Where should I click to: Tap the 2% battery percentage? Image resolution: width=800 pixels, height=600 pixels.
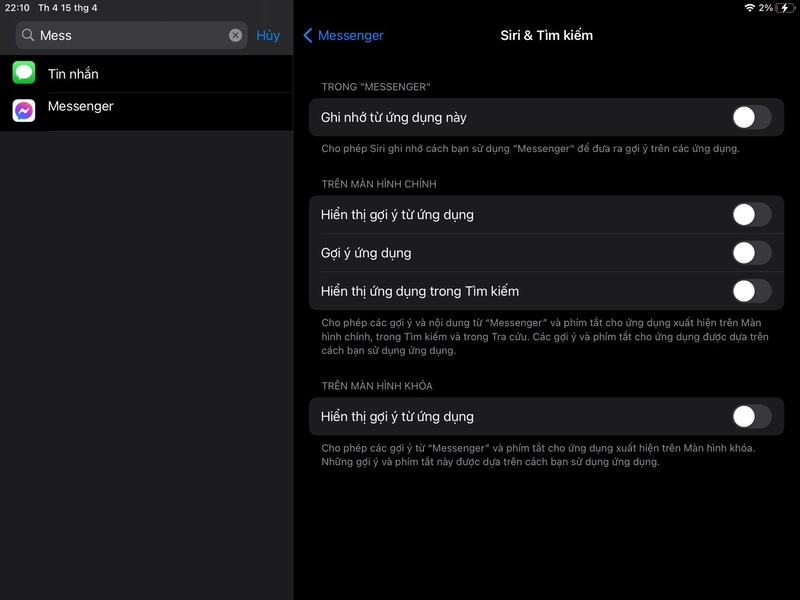[765, 8]
